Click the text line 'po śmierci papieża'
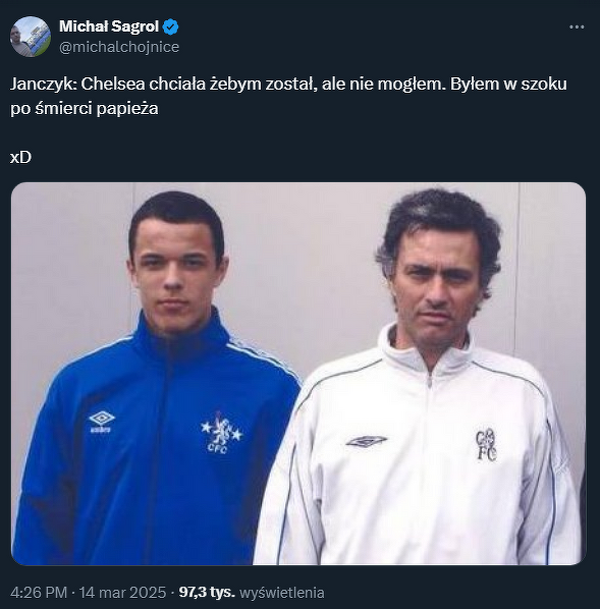 85,108
